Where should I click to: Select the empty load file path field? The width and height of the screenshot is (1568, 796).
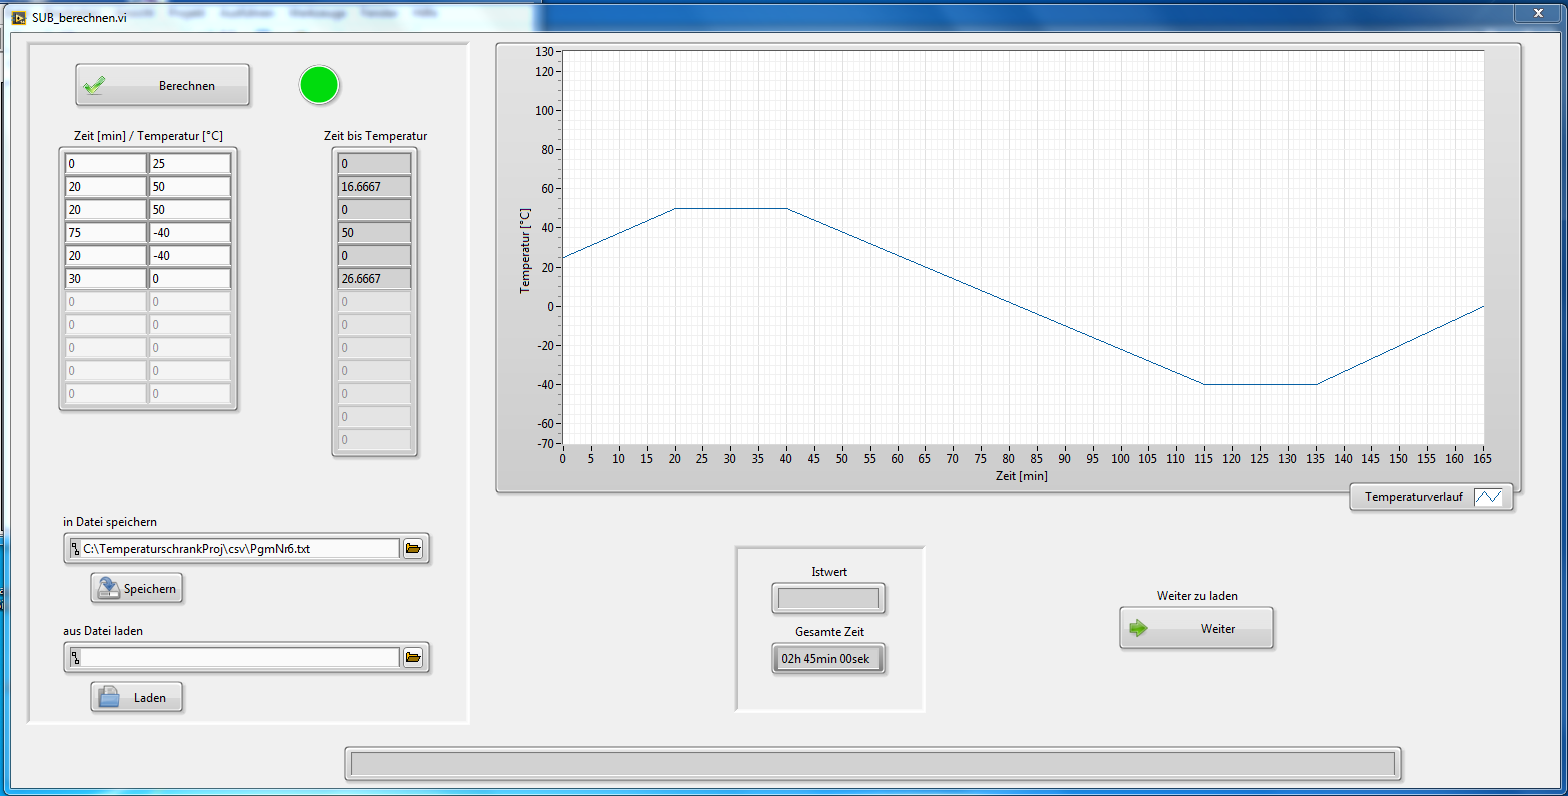(240, 657)
